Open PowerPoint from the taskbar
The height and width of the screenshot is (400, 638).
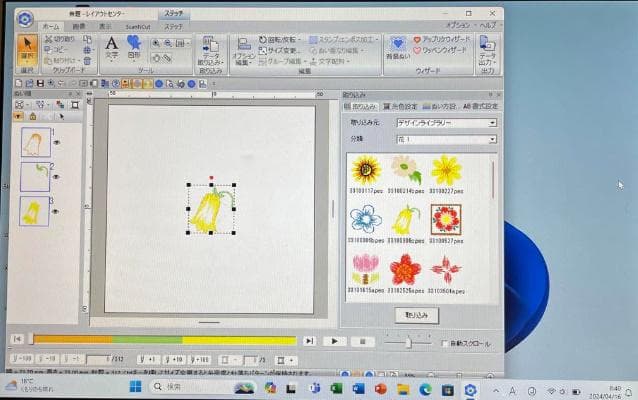[381, 389]
